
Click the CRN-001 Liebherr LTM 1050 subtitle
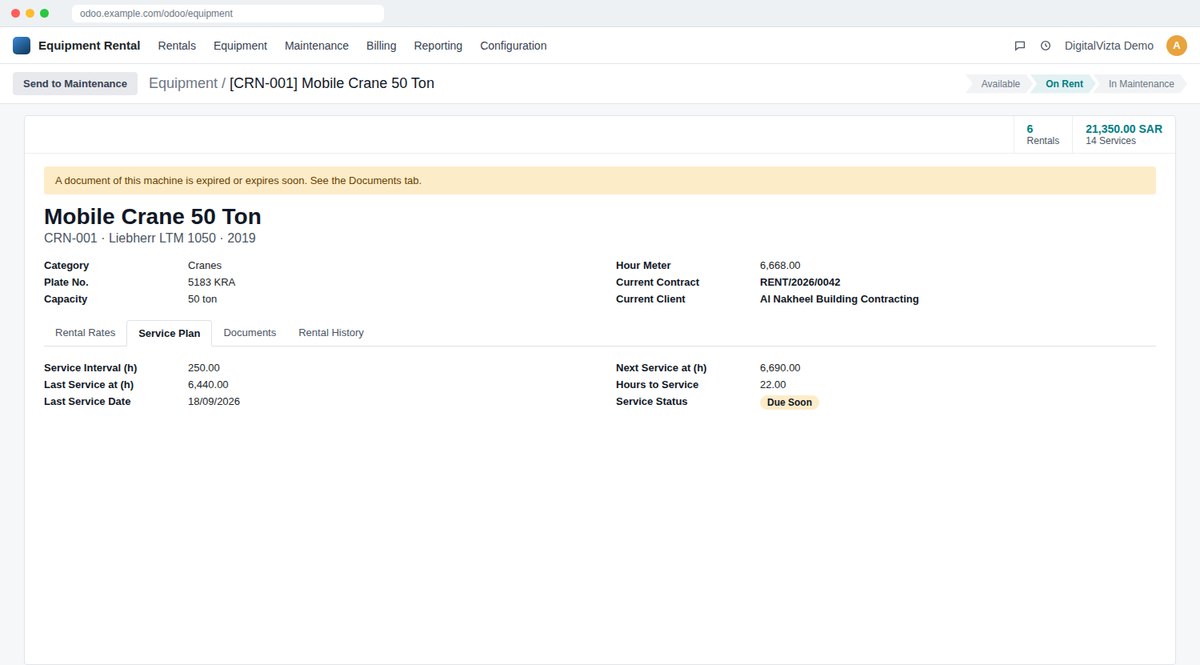[150, 238]
